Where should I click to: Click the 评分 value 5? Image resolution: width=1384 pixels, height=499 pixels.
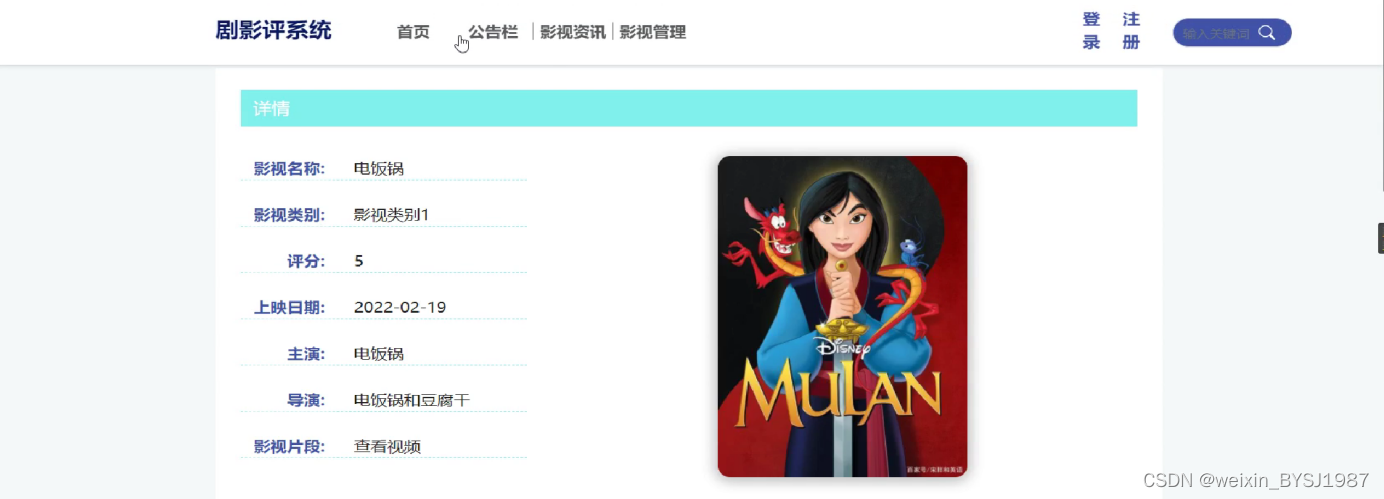359,261
